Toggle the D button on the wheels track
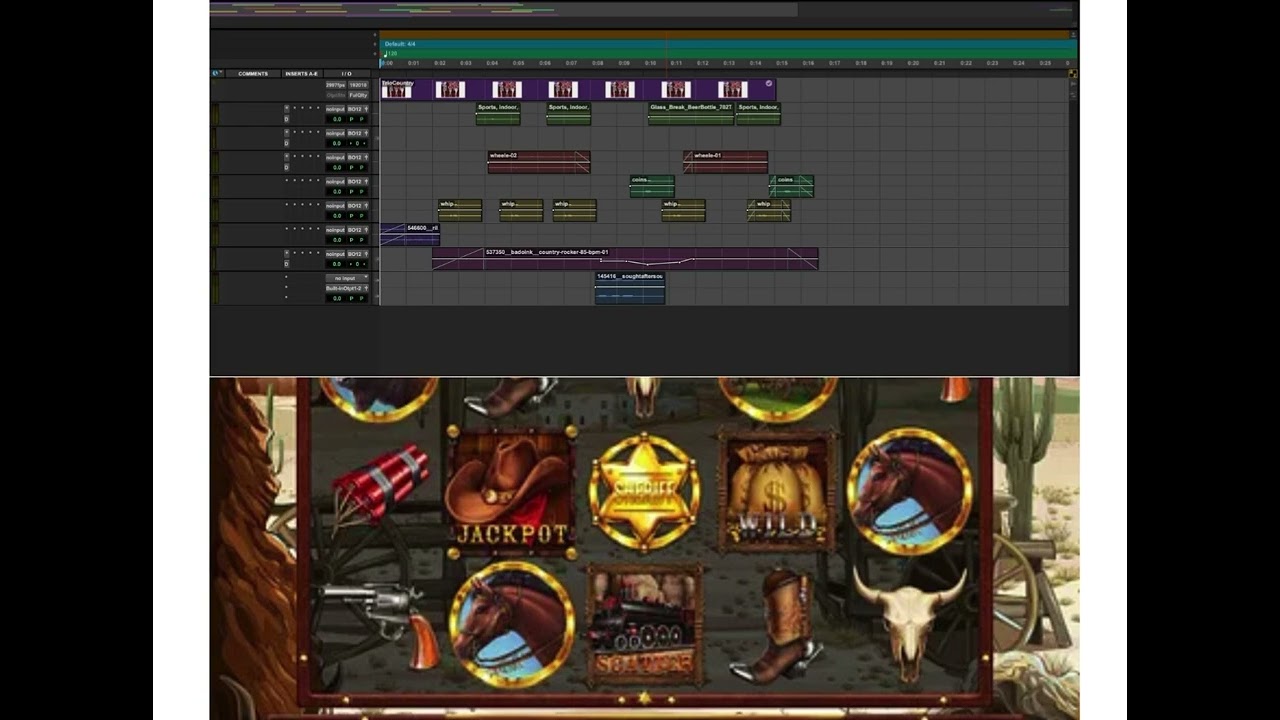 286,167
